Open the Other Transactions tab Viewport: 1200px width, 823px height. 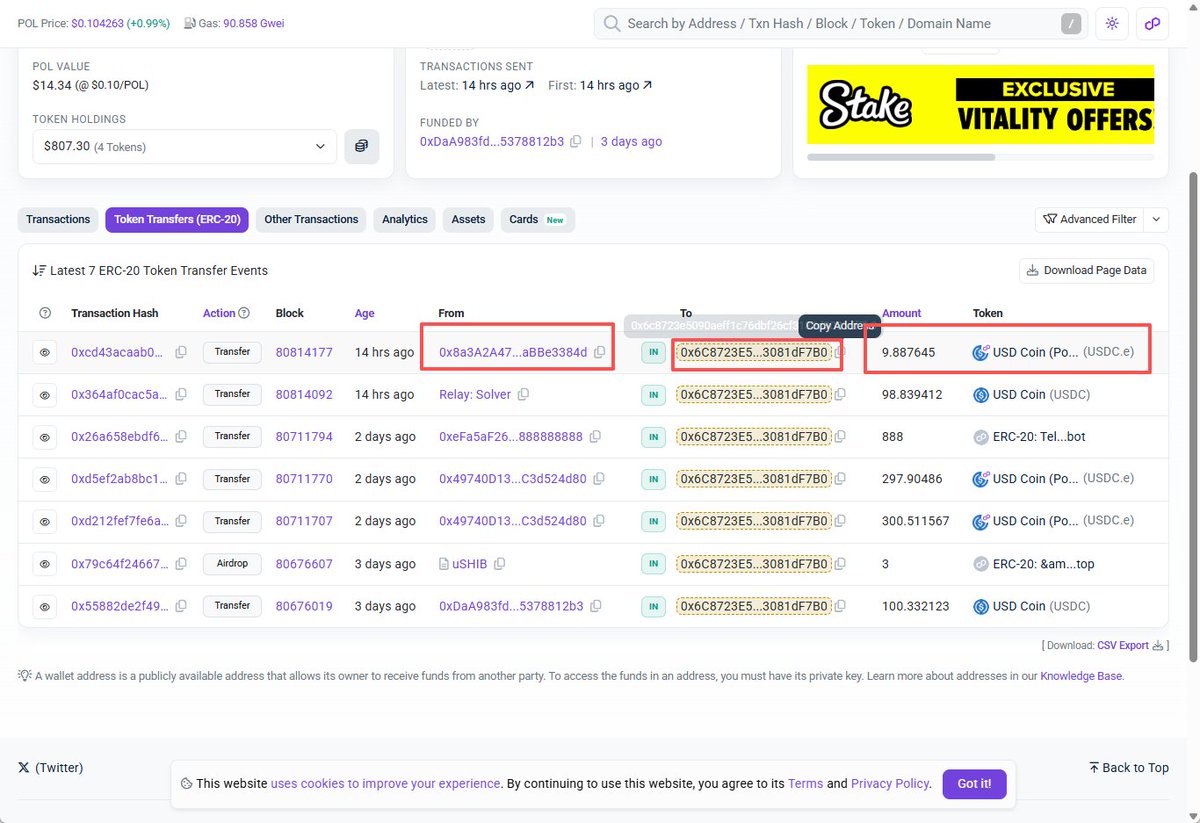coord(311,219)
